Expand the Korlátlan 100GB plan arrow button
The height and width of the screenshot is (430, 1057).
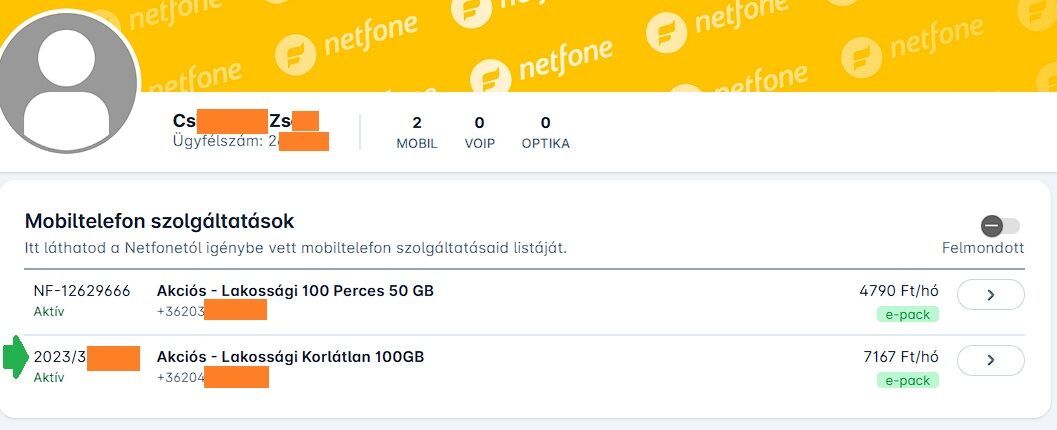[x=990, y=360]
